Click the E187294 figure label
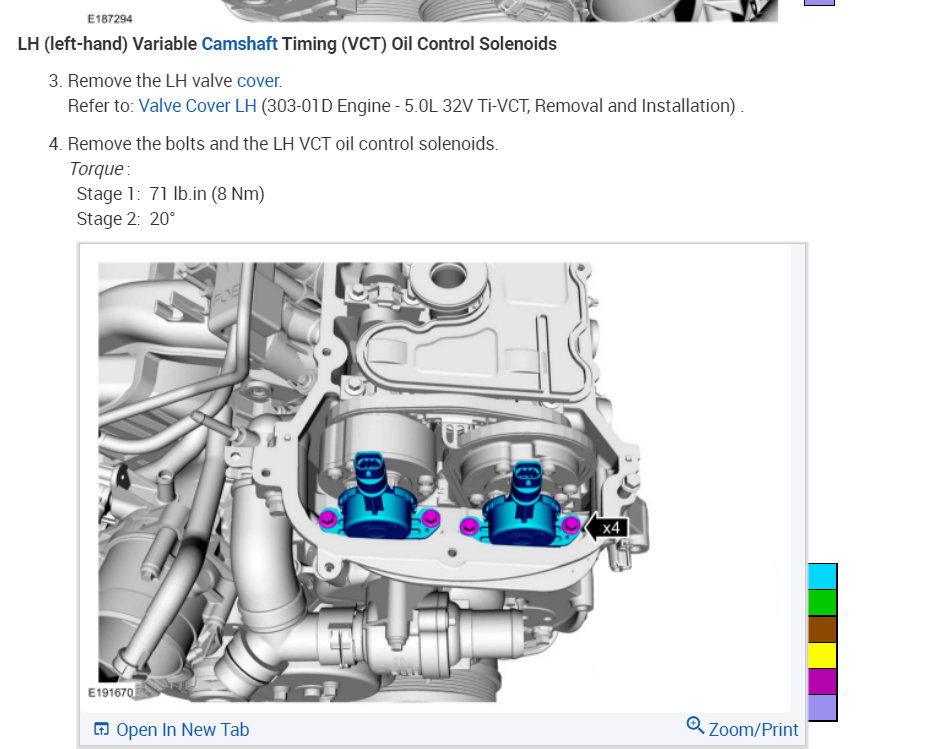The width and height of the screenshot is (935, 749). pos(113,17)
